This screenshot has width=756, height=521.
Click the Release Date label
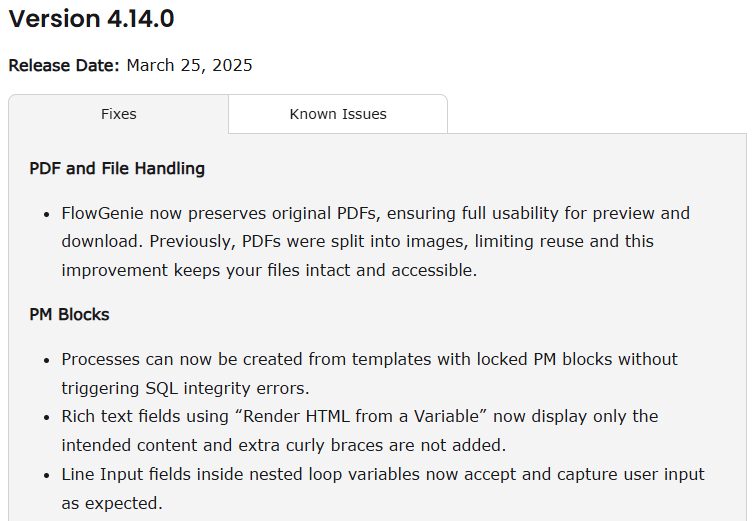pyautogui.click(x=64, y=65)
